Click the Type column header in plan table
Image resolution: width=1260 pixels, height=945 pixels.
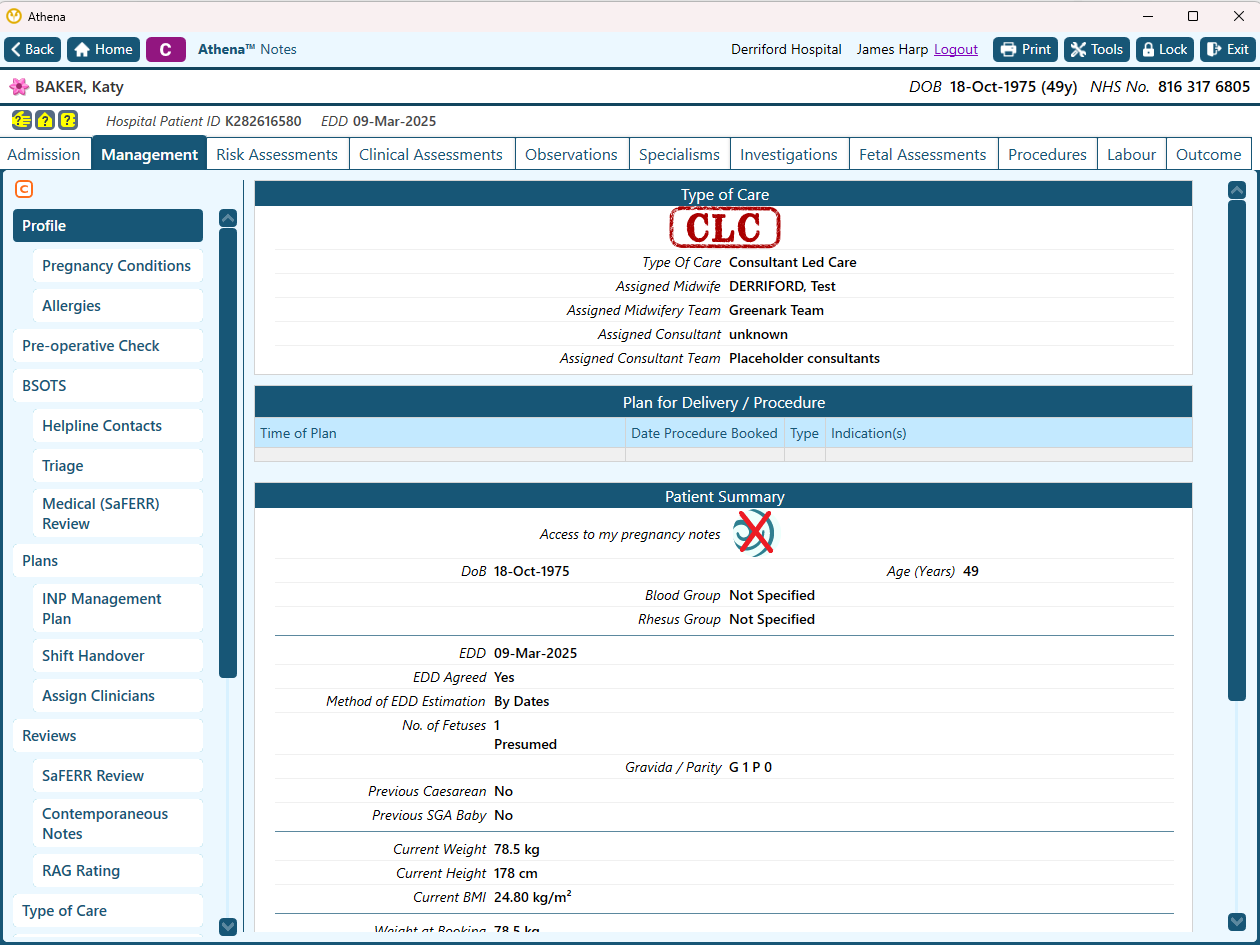[805, 433]
